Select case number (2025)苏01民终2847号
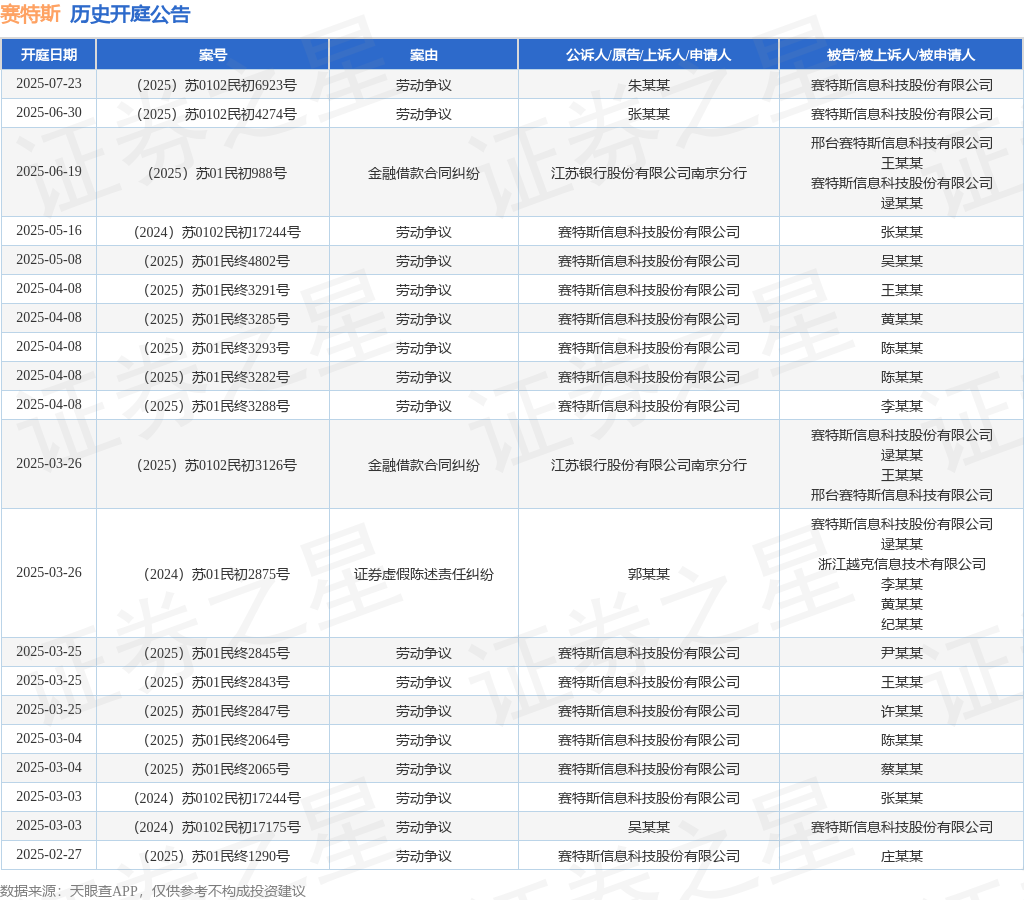The image size is (1024, 900). pyautogui.click(x=213, y=711)
